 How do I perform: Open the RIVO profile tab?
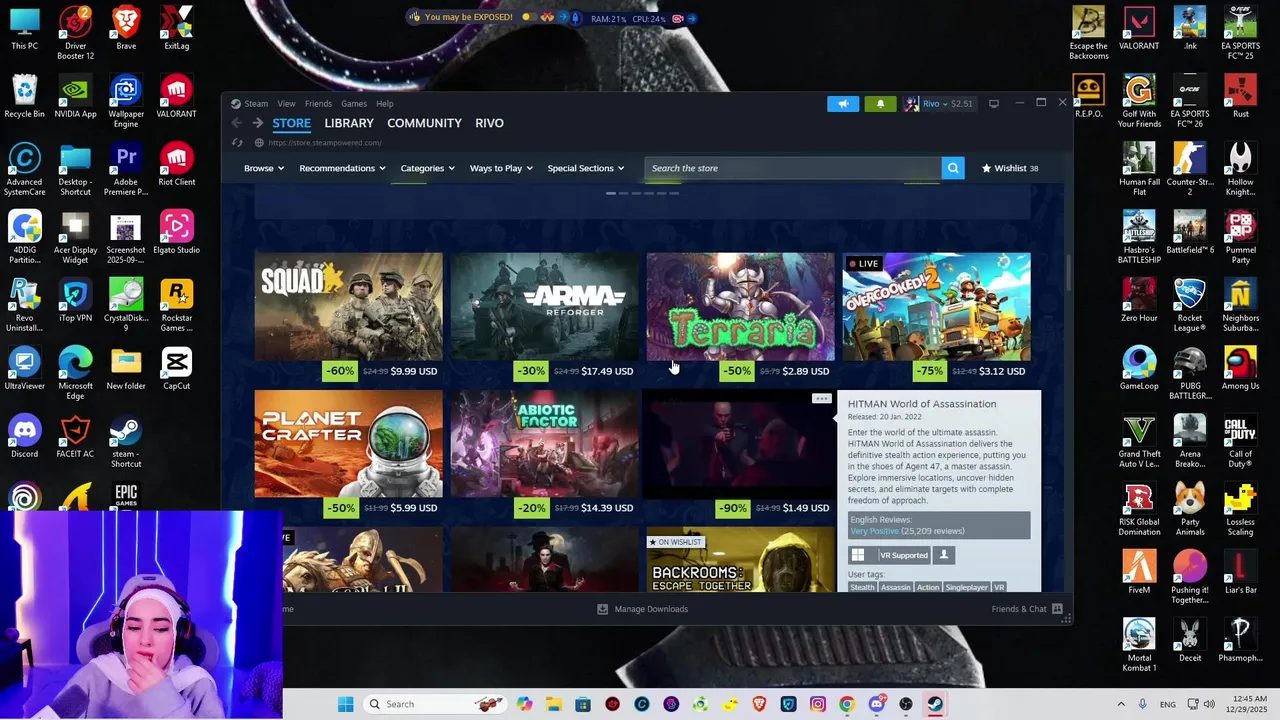tap(489, 123)
